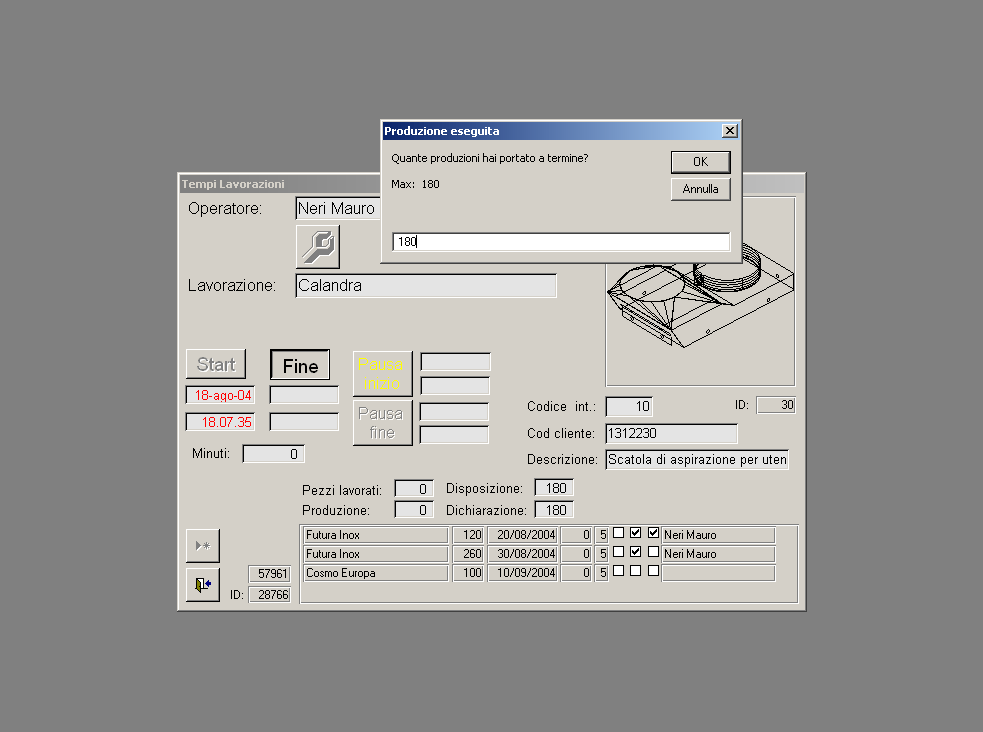Click the quantity input field containing 180

[x=561, y=242]
